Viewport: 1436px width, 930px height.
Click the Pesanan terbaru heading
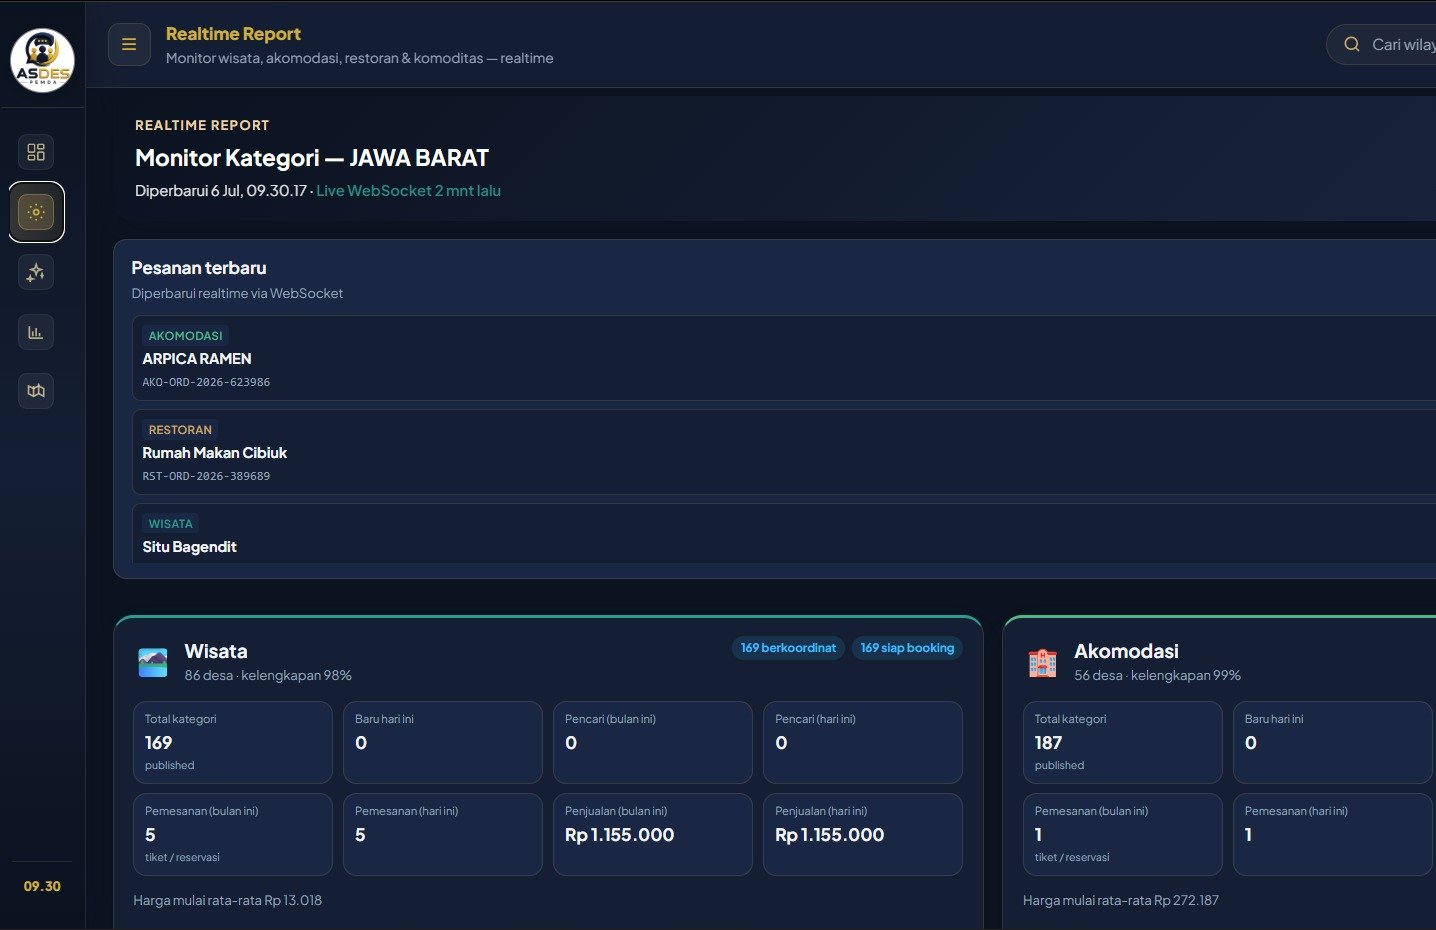199,268
